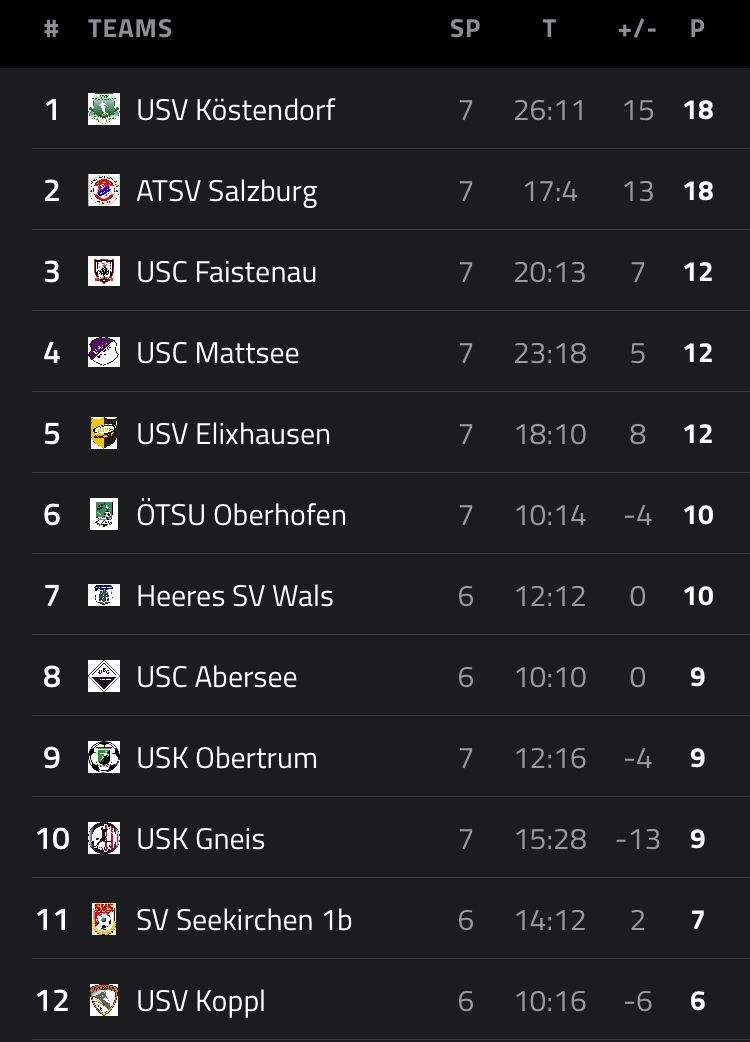This screenshot has height=1042, width=750.
Task: Click the +/- goal difference header
Action: (x=637, y=29)
